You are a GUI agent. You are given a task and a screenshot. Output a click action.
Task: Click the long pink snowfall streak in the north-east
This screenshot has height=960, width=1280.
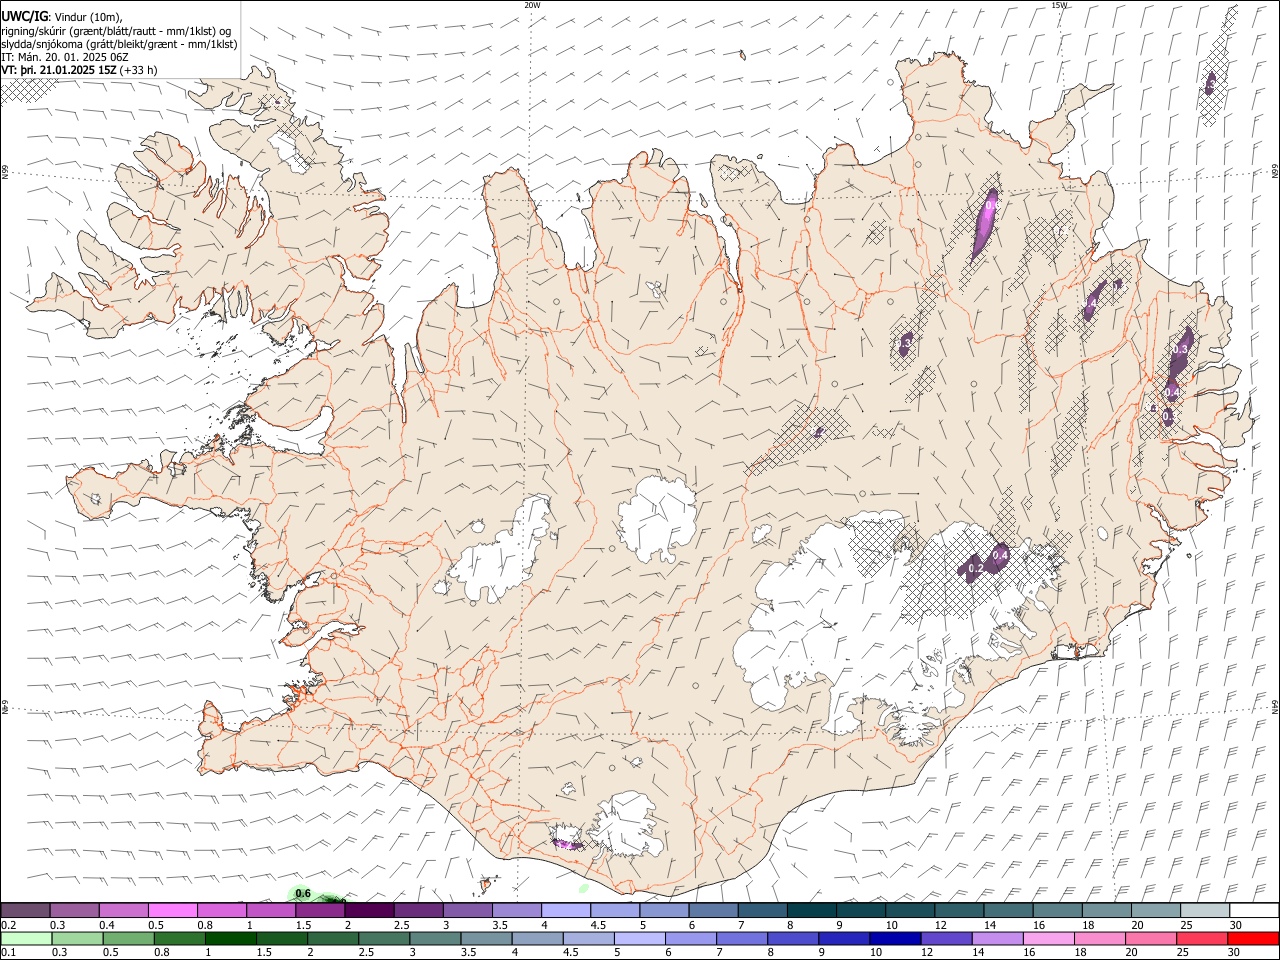click(986, 224)
